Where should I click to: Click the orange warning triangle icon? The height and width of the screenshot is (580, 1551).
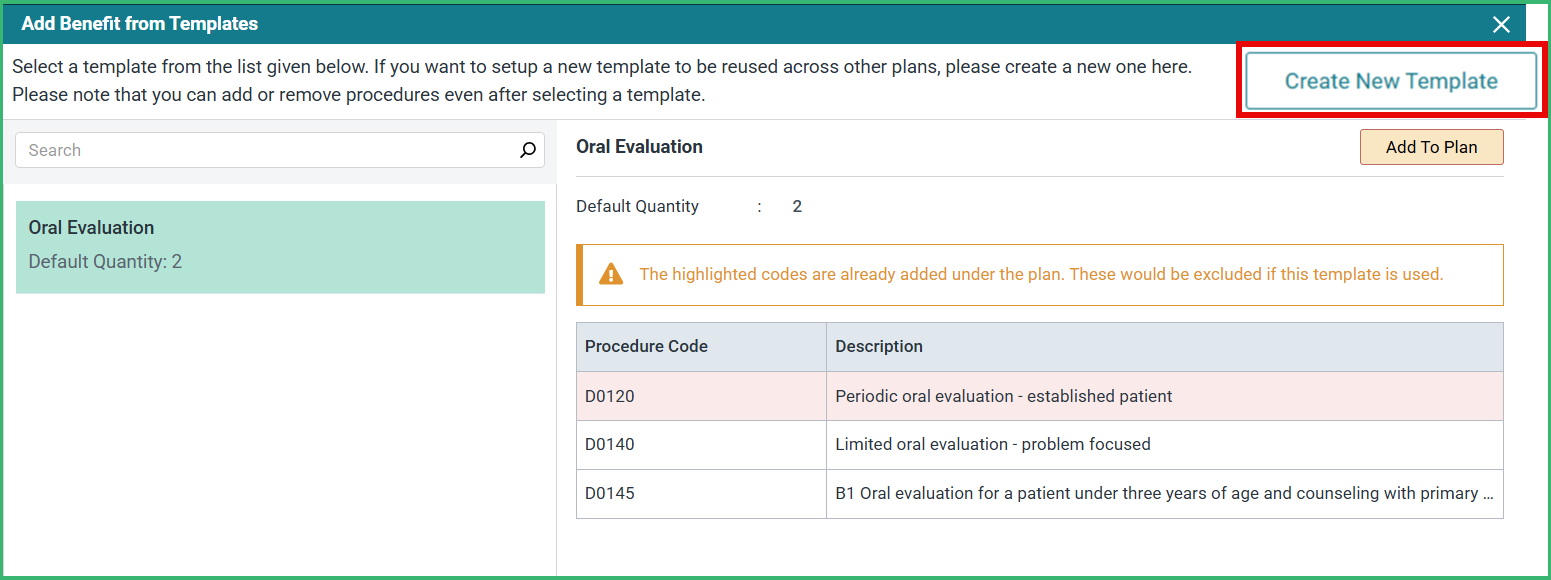[611, 274]
